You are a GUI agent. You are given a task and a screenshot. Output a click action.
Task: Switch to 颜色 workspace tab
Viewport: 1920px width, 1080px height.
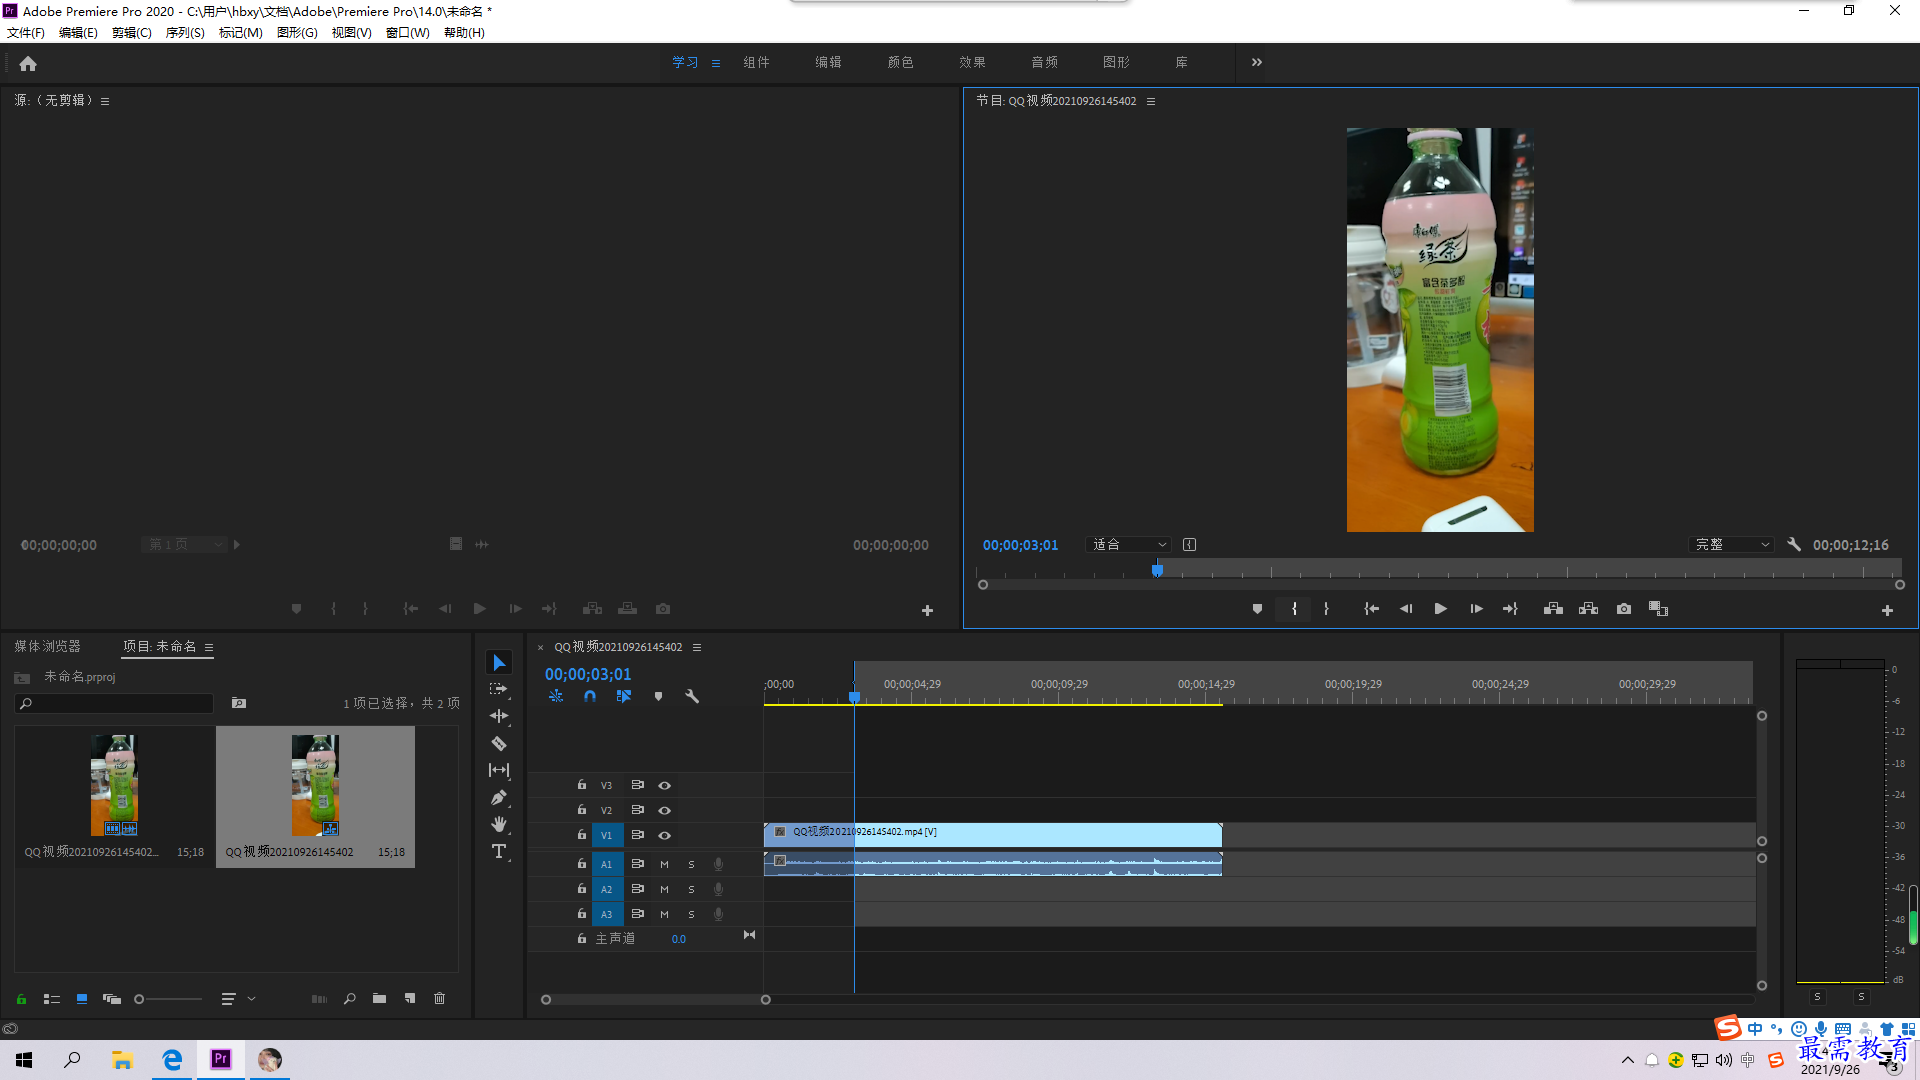click(x=900, y=62)
